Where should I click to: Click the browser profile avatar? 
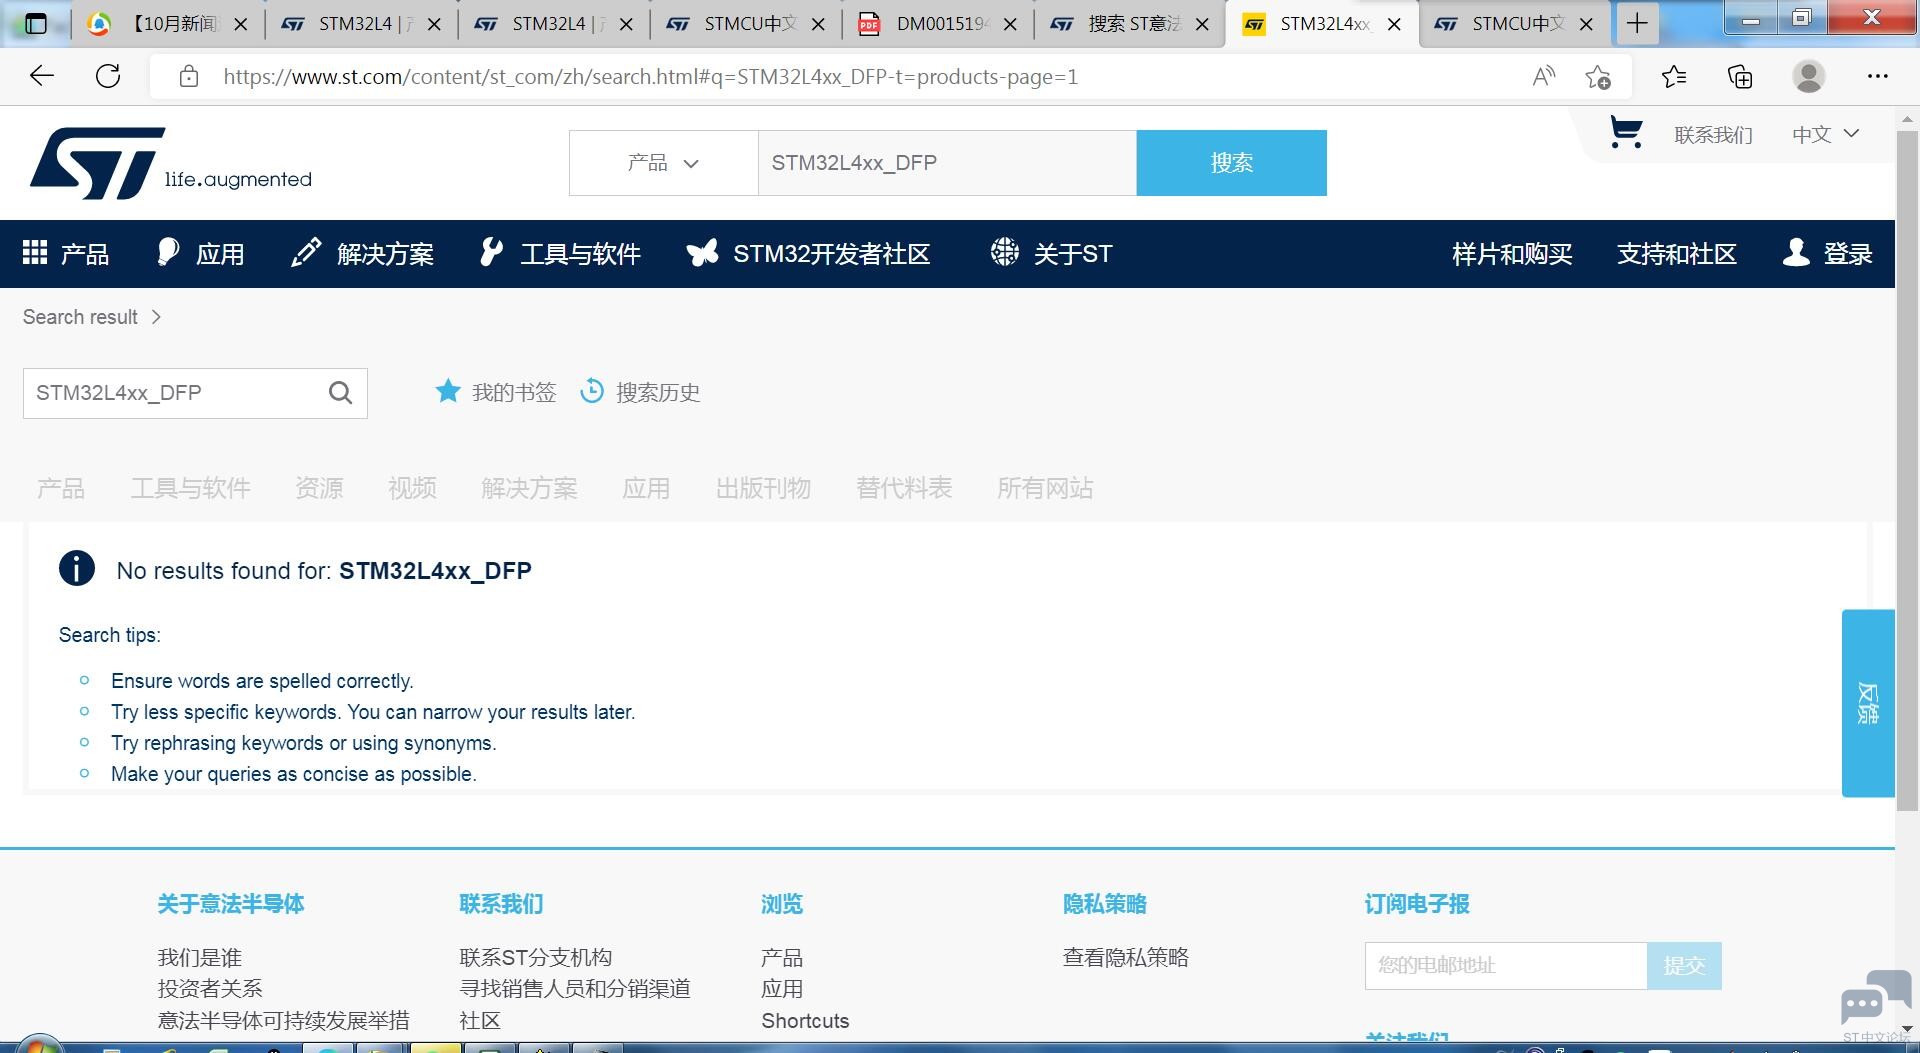click(1808, 77)
